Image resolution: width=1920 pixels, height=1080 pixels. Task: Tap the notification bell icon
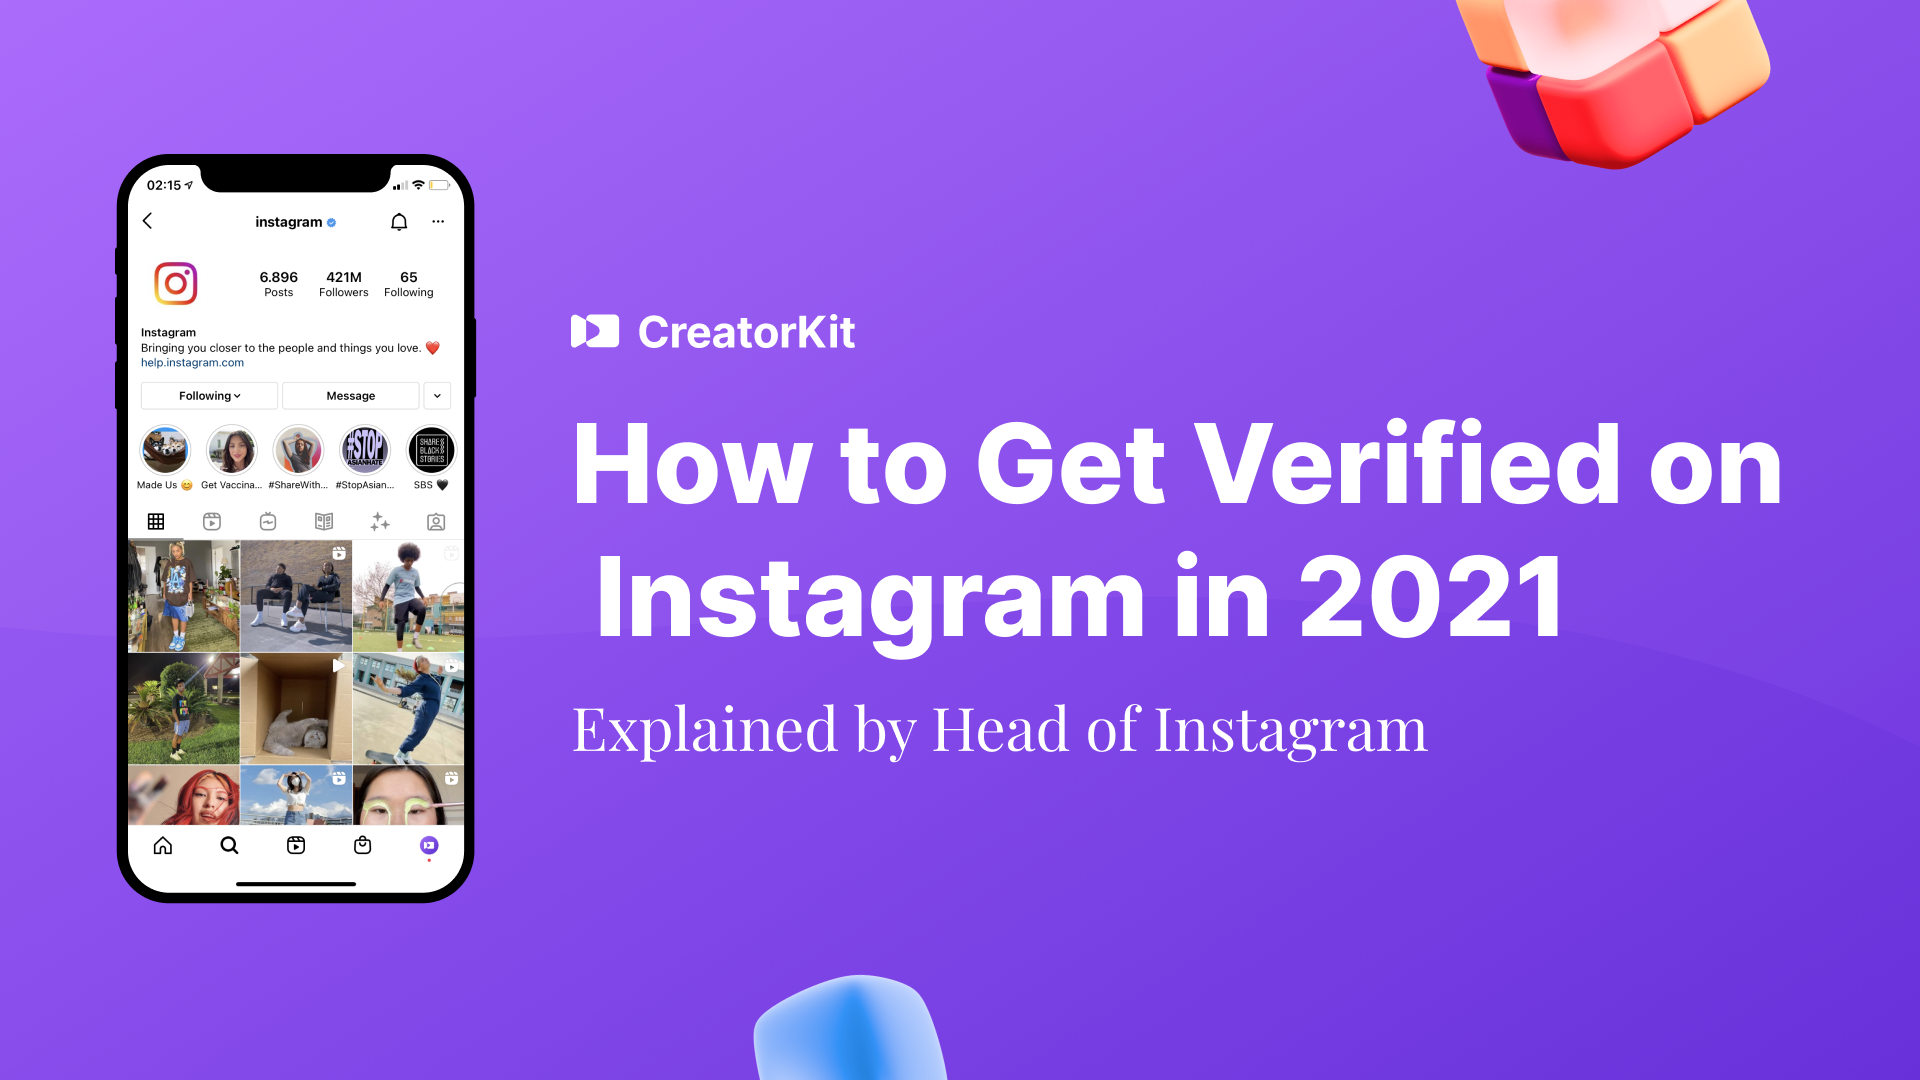click(398, 220)
